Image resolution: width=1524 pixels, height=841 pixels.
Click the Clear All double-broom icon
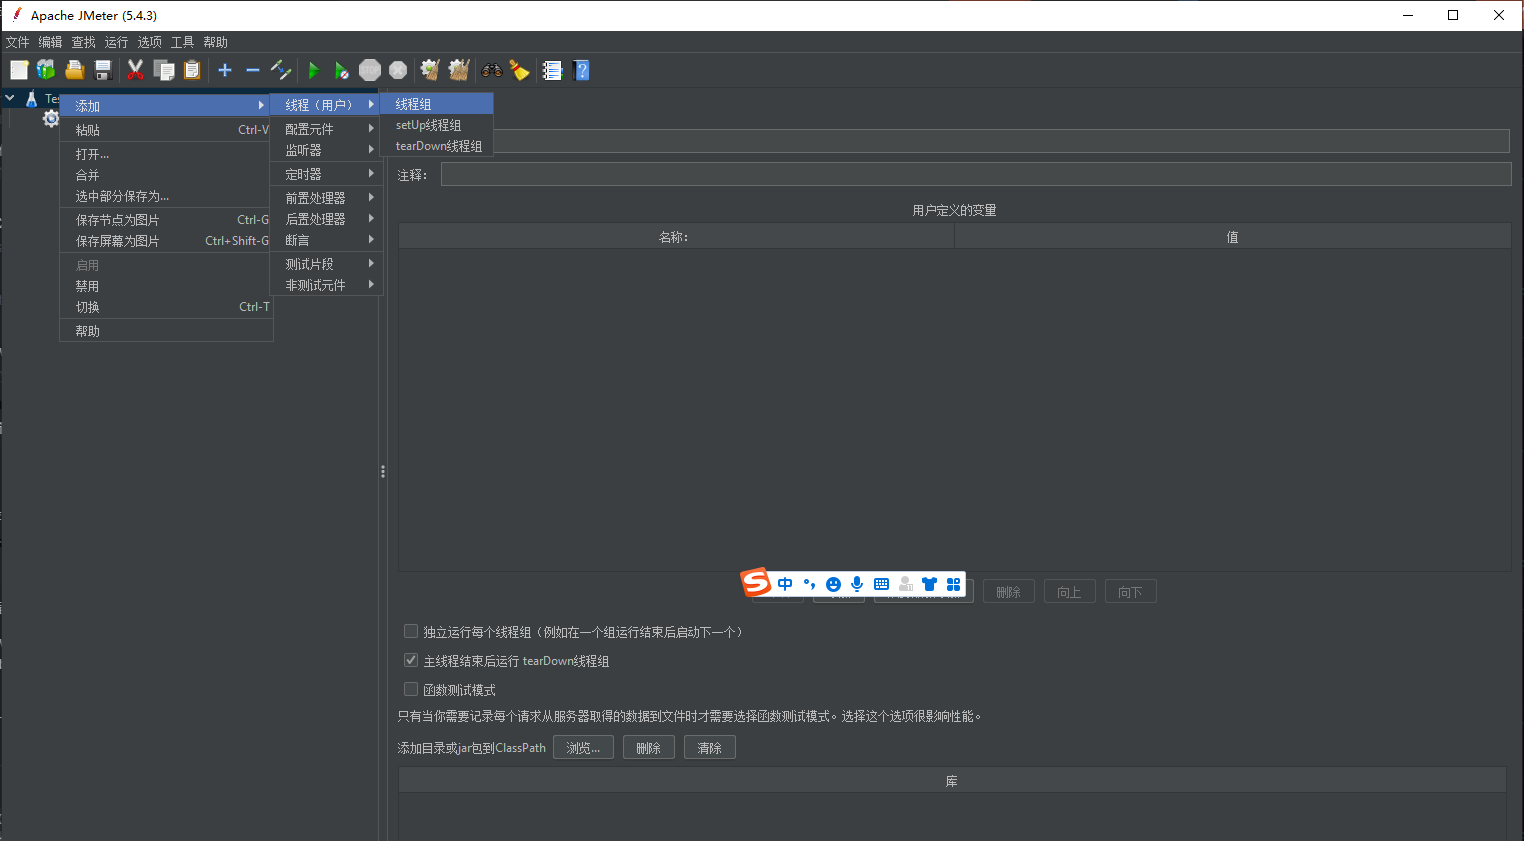459,70
